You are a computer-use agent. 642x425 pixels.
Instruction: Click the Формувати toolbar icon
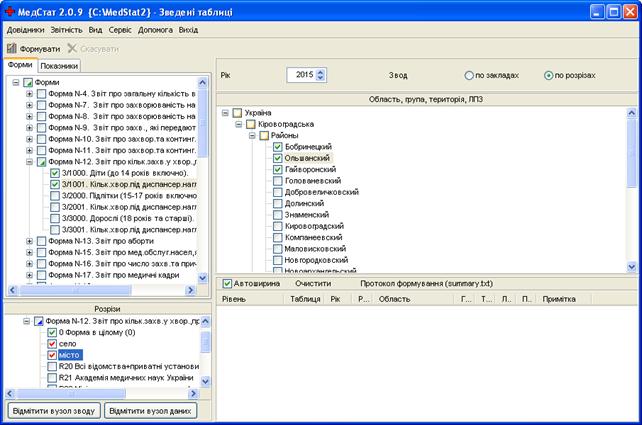point(12,49)
